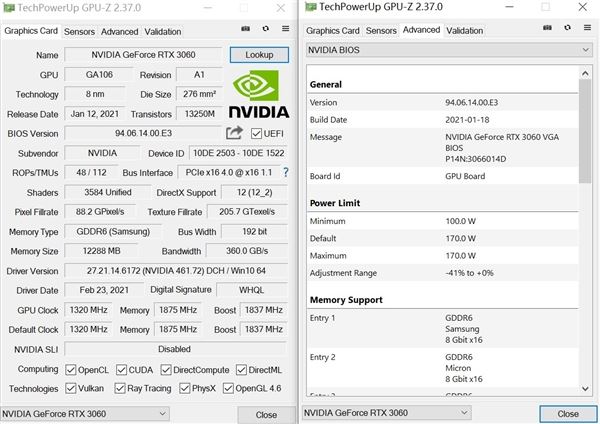600x424 pixels.
Task: Click Build Date value 2021-01-18
Action: click(467, 120)
